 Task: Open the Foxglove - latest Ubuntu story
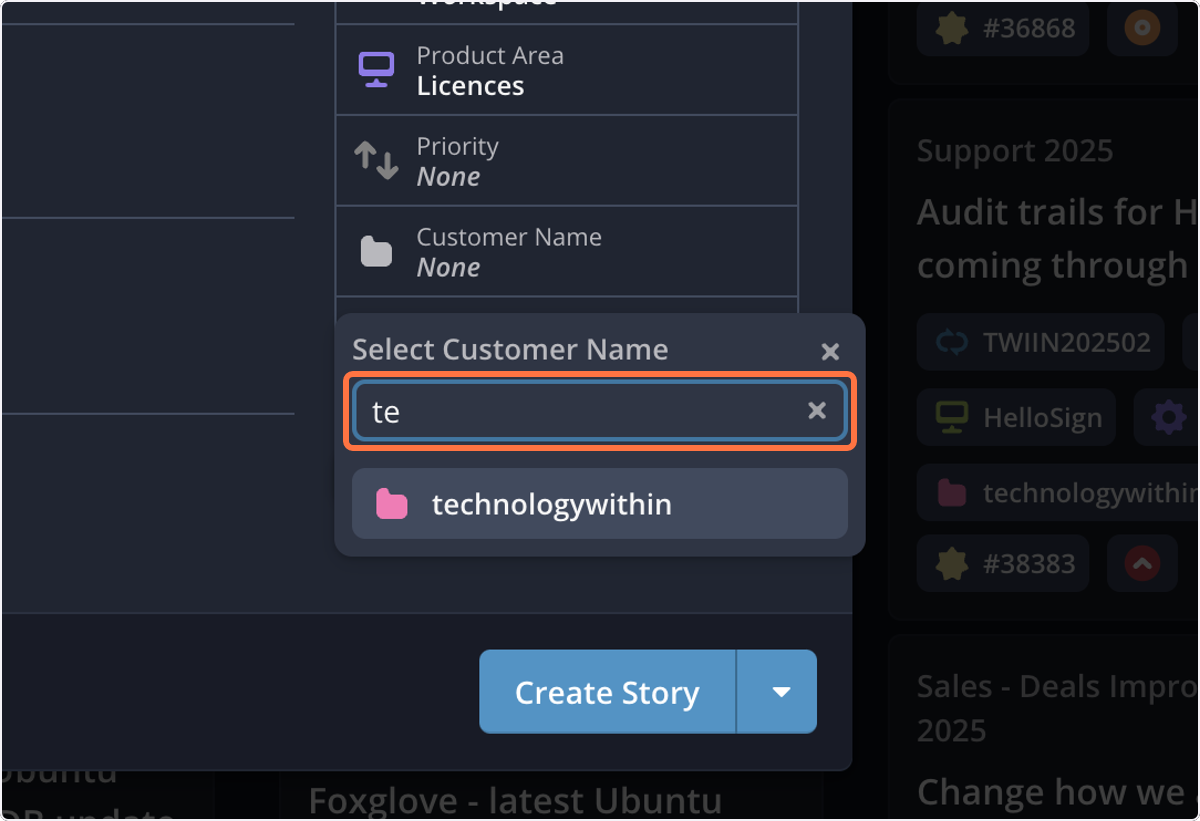[x=515, y=801]
